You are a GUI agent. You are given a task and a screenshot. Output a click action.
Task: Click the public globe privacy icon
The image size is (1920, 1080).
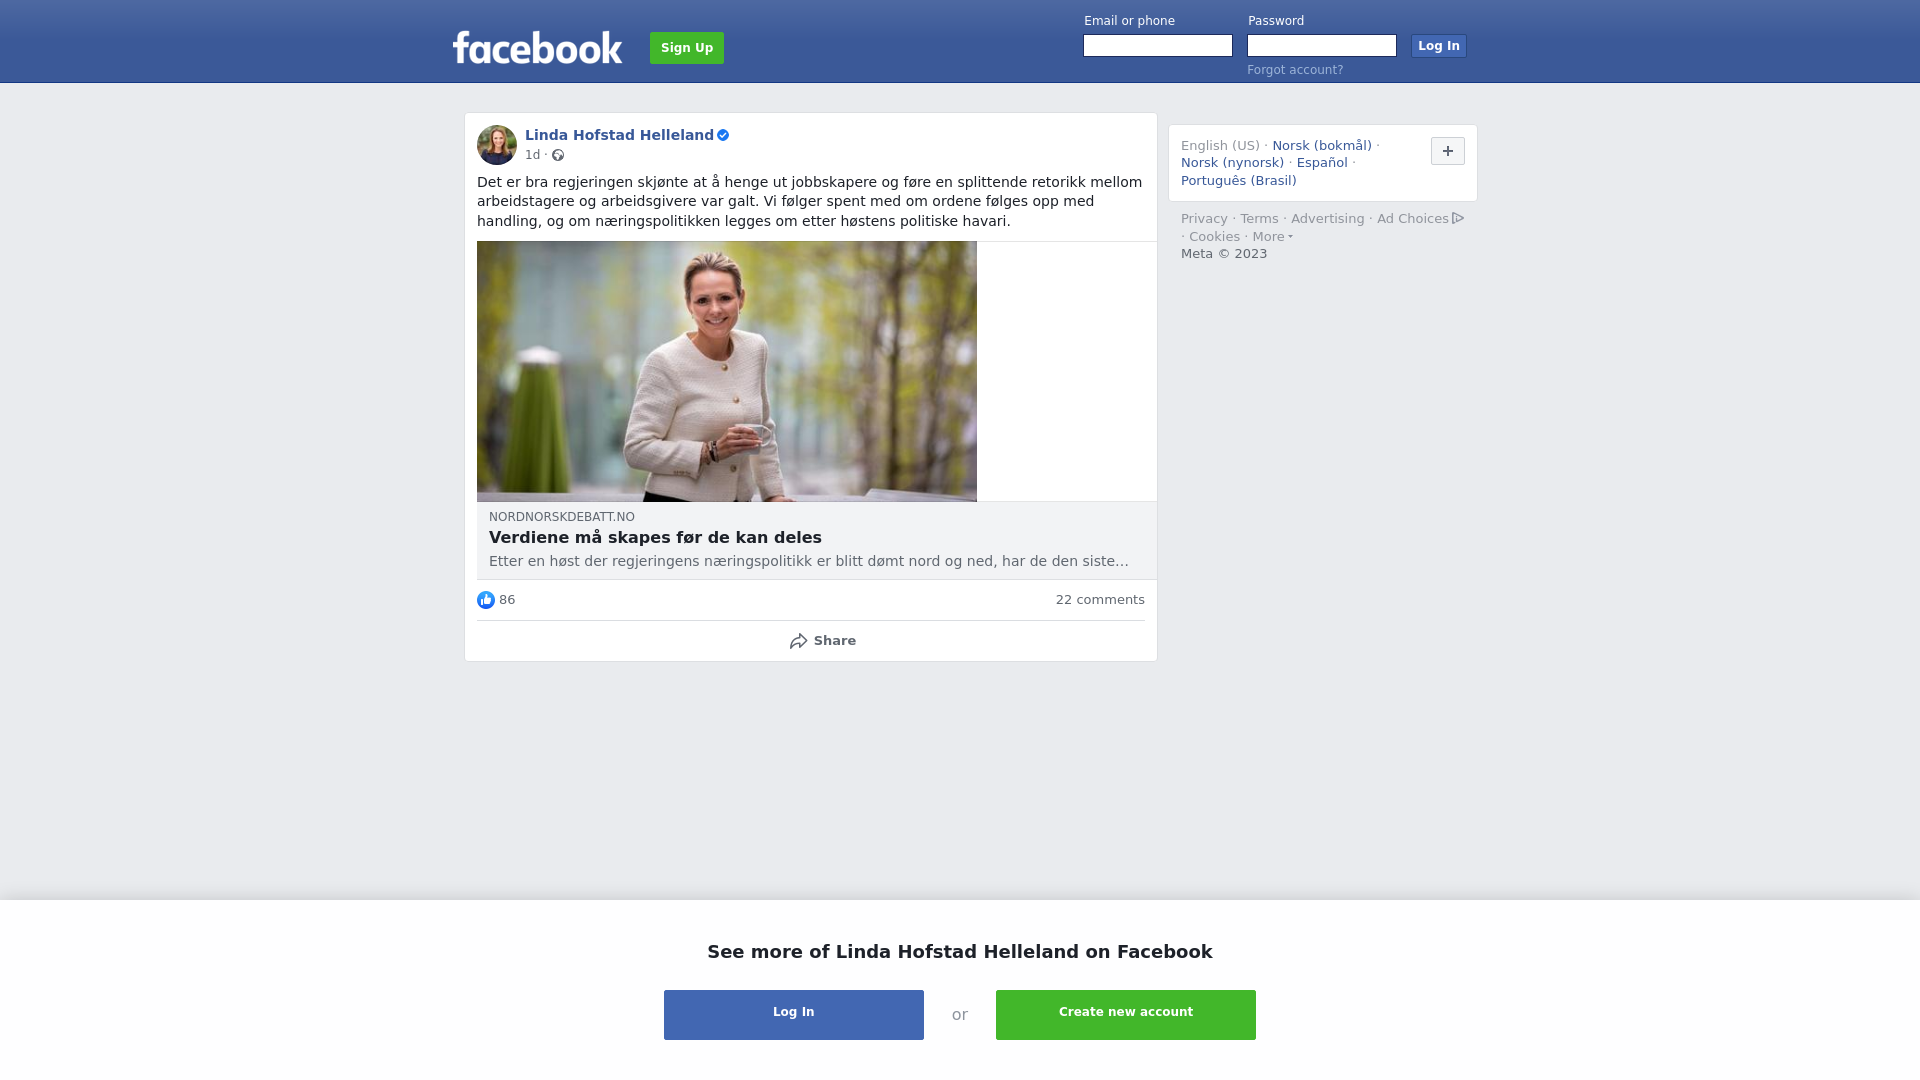(x=558, y=155)
